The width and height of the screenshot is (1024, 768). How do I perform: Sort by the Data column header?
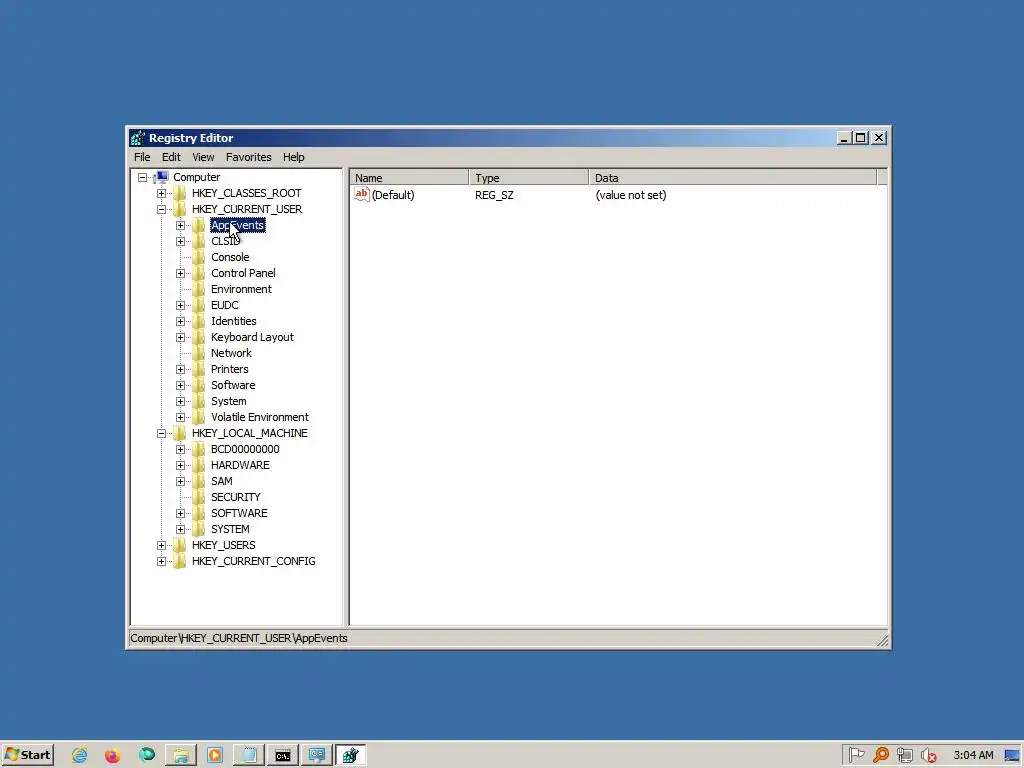(733, 178)
